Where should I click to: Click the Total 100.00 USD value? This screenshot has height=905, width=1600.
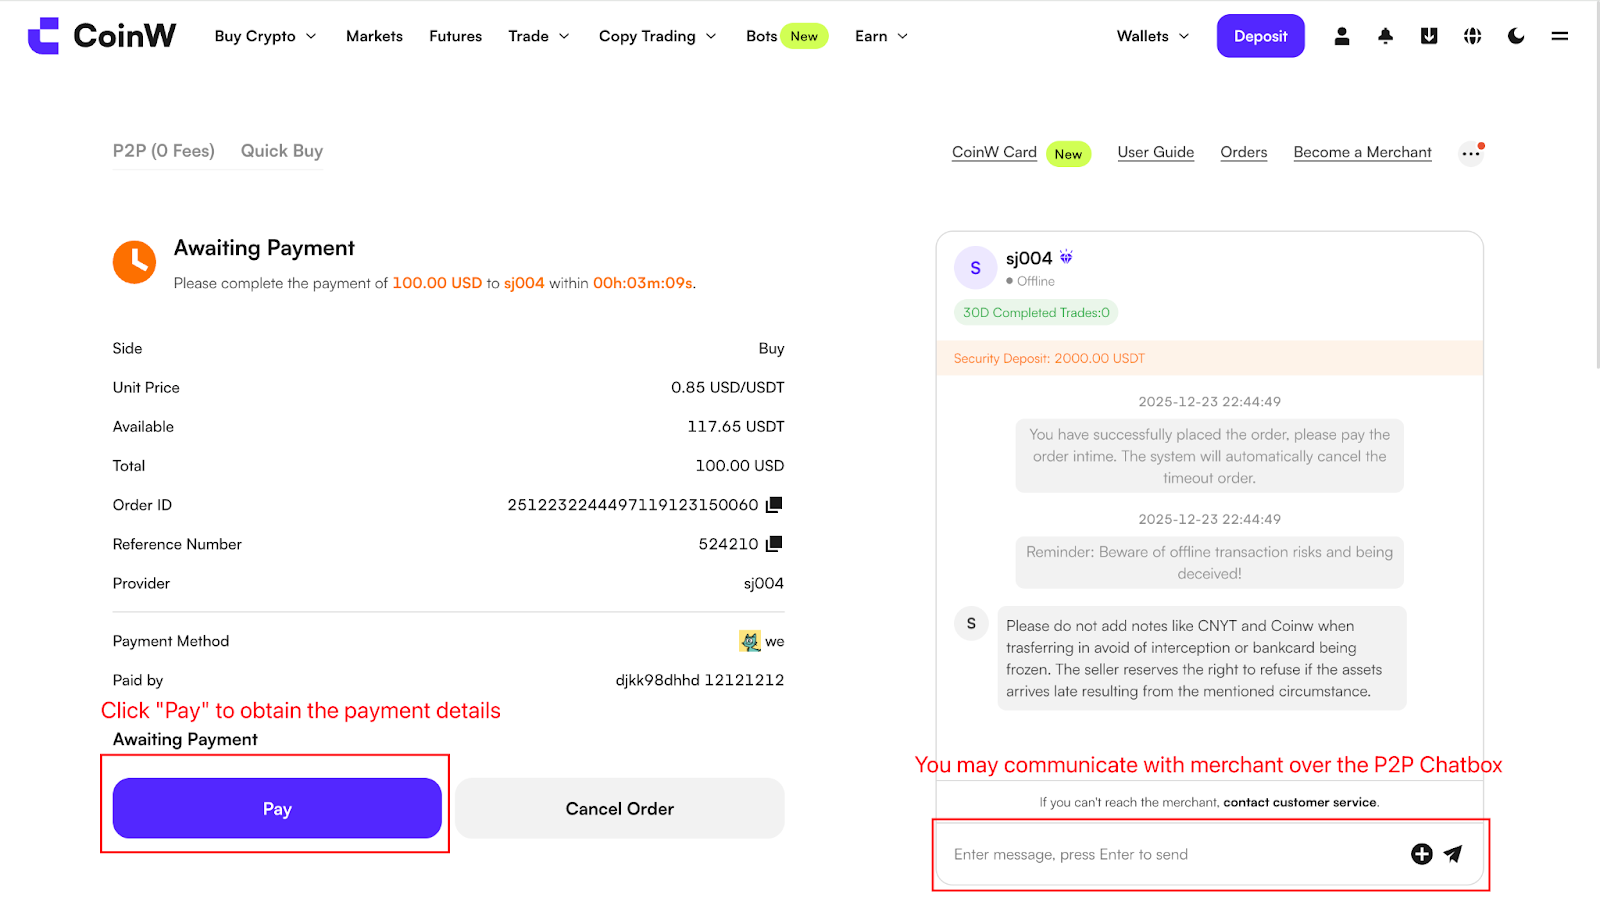coord(740,465)
